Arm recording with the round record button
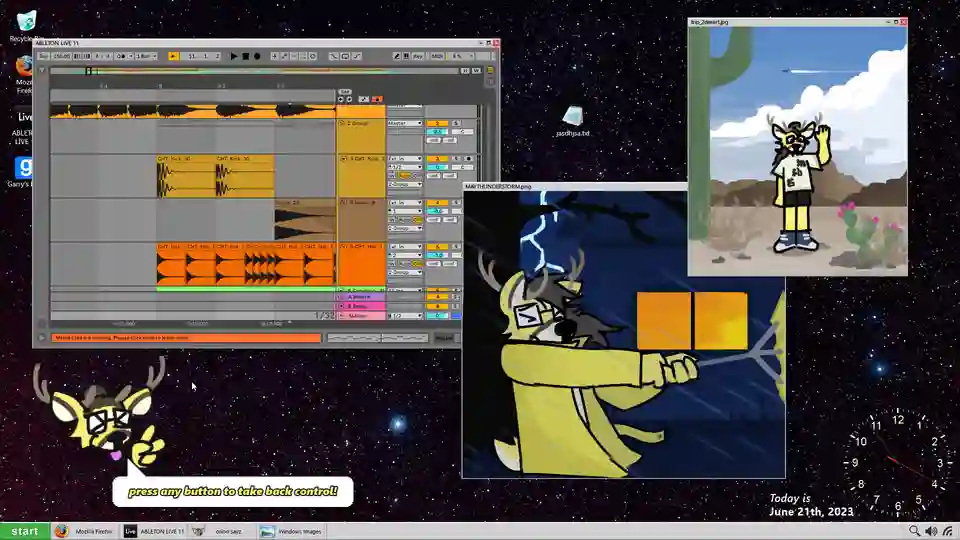The image size is (960, 540). (257, 56)
